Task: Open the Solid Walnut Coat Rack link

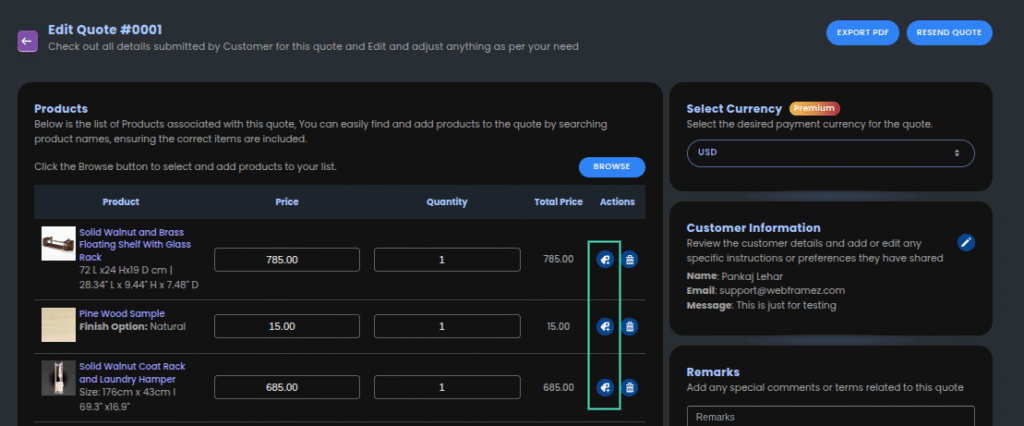Action: coord(131,373)
